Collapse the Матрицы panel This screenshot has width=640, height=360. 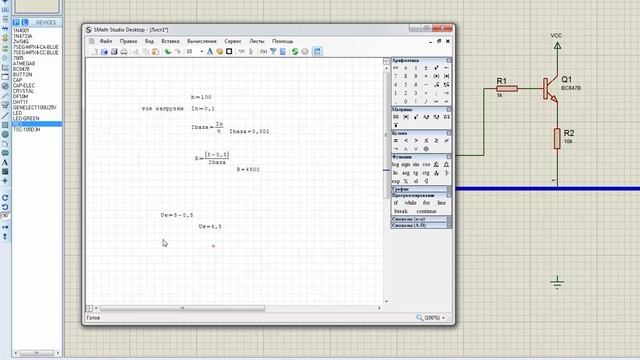click(x=449, y=109)
